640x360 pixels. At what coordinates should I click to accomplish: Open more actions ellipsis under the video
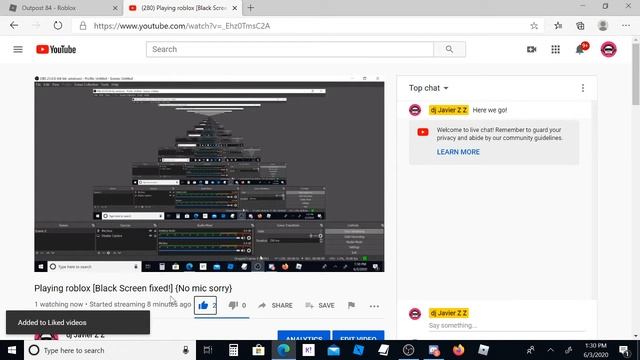pos(374,306)
